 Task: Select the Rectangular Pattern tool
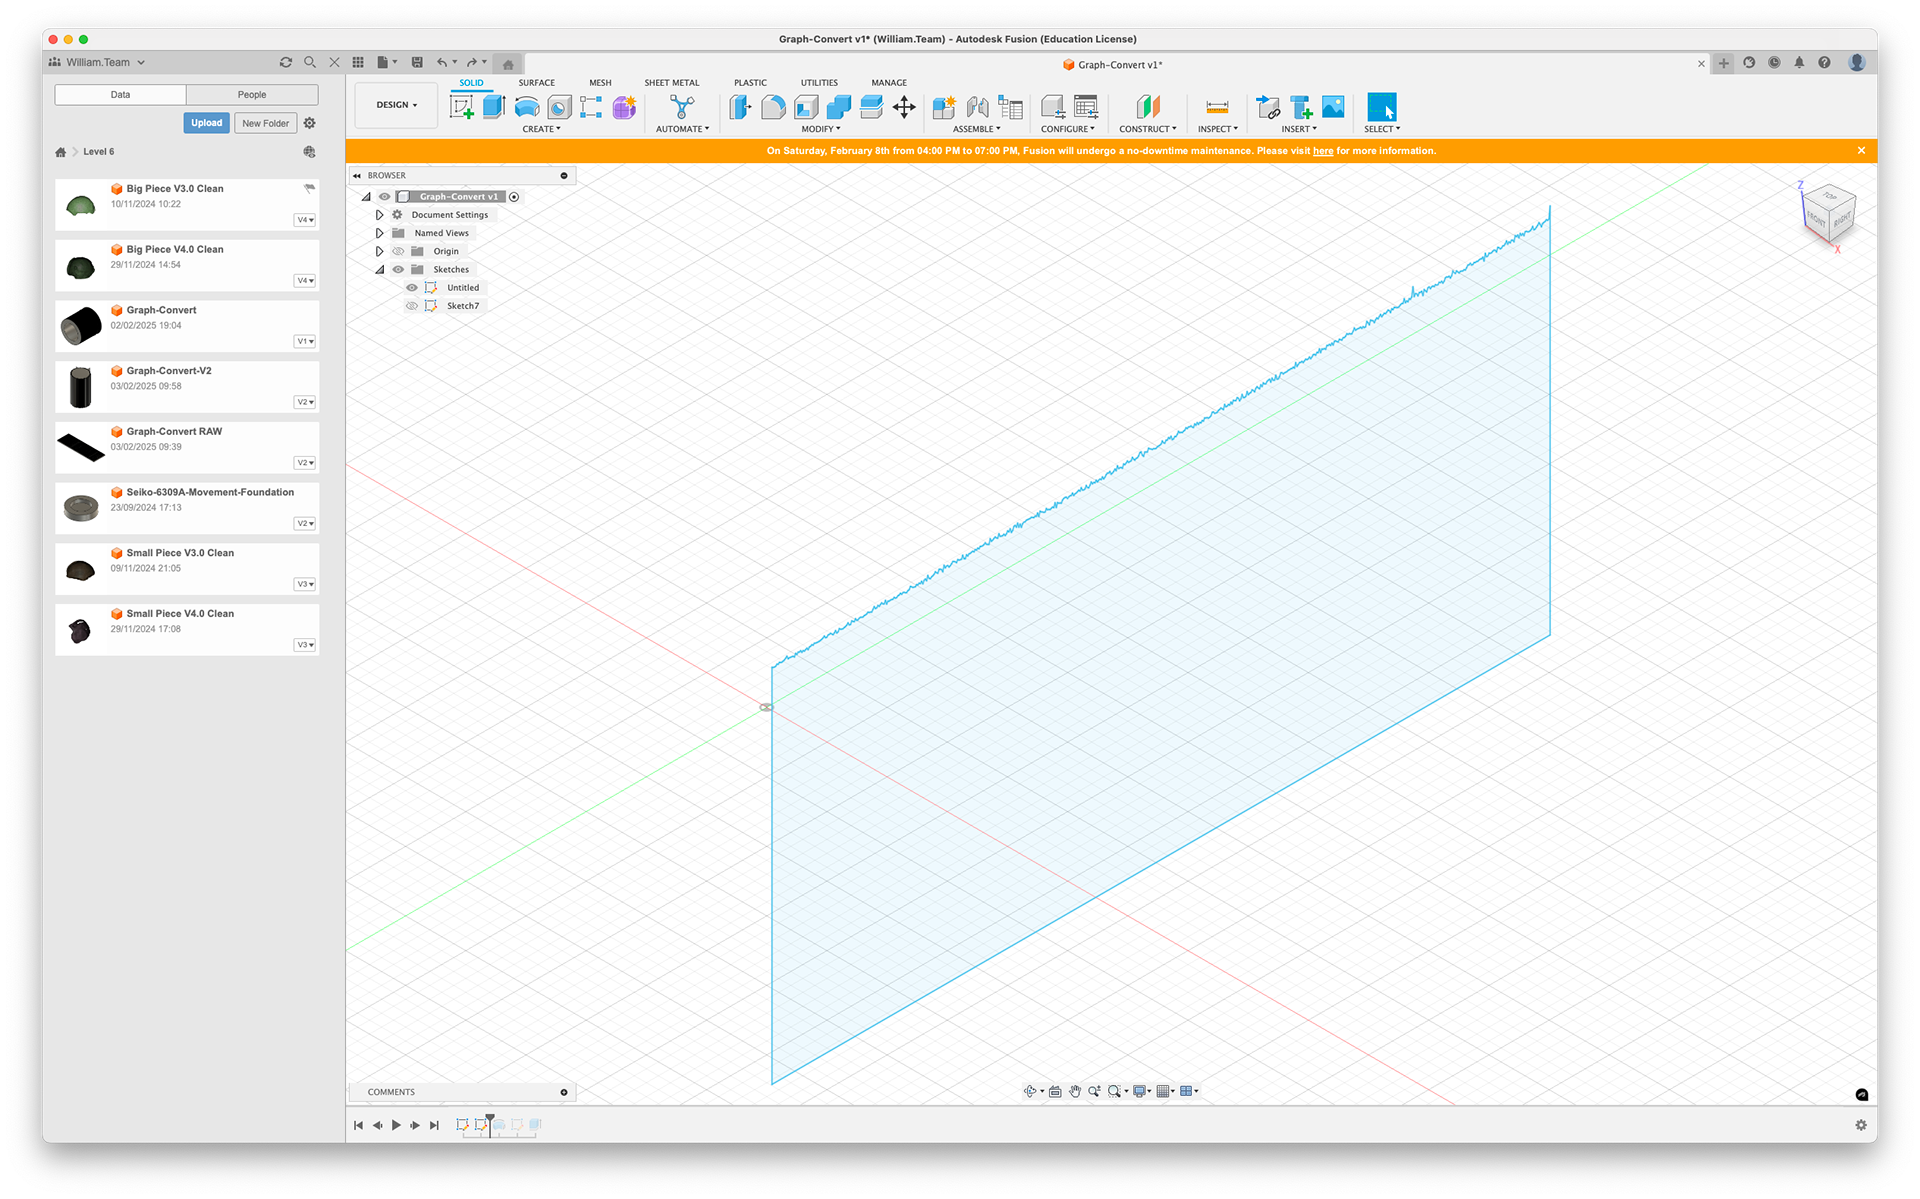click(591, 107)
